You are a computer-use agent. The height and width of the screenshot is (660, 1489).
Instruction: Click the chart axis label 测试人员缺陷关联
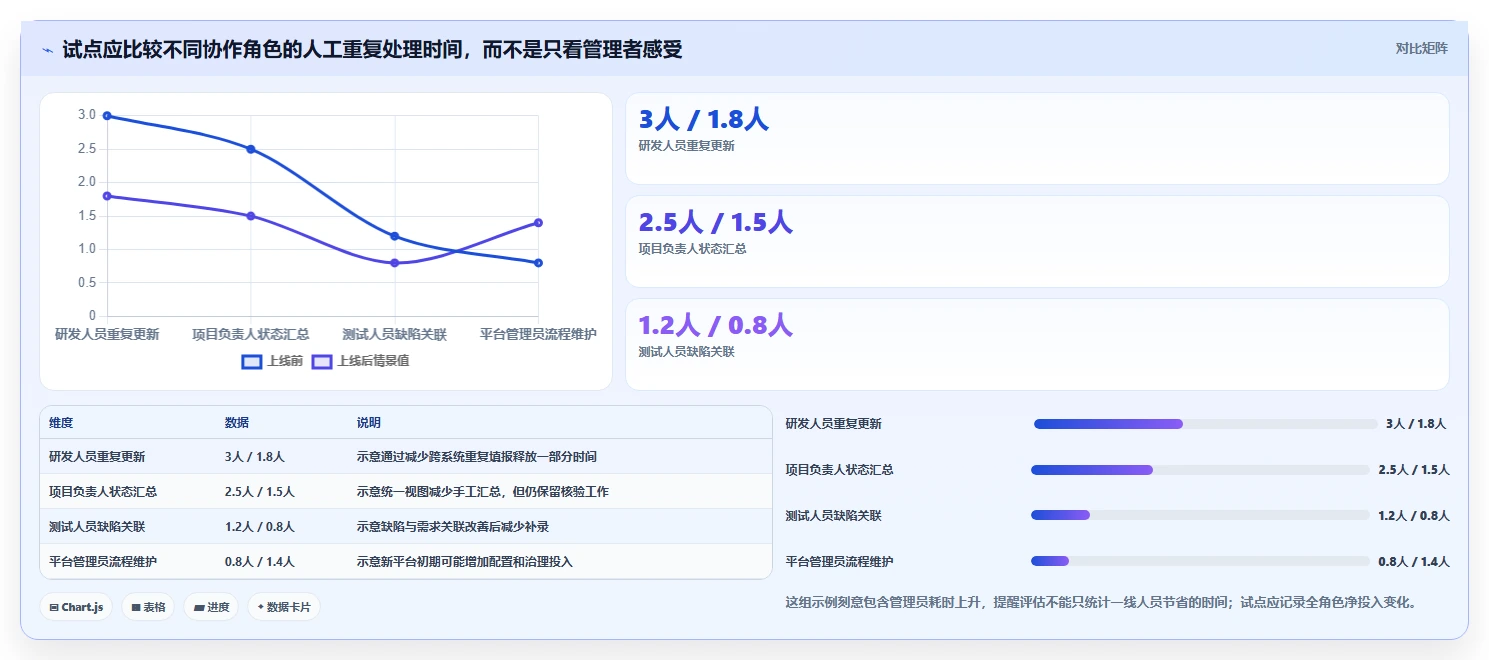pos(394,334)
